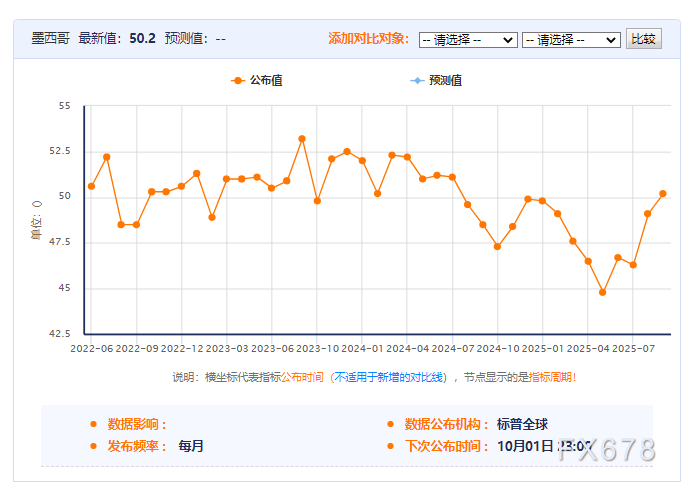Click the 公布时间 highlighted text in note

303,377
